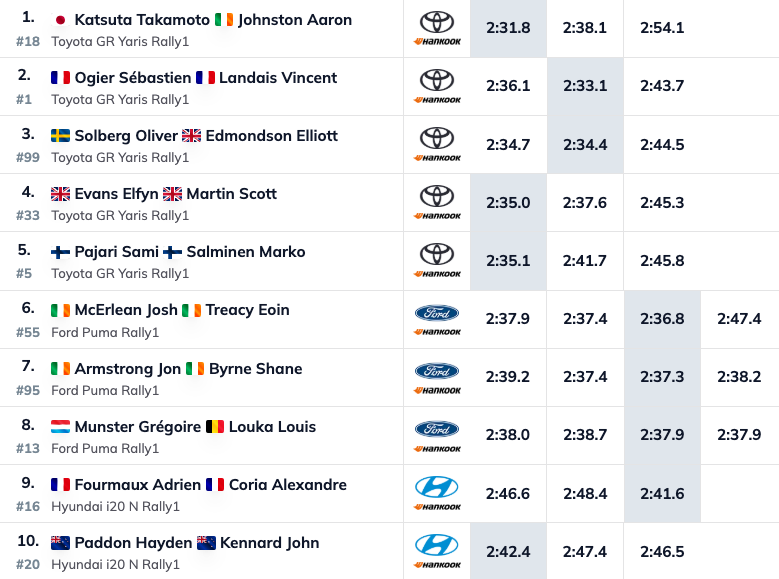Click McErlean's highlighted 2:36.8 time
This screenshot has width=779, height=579.
(x=662, y=319)
